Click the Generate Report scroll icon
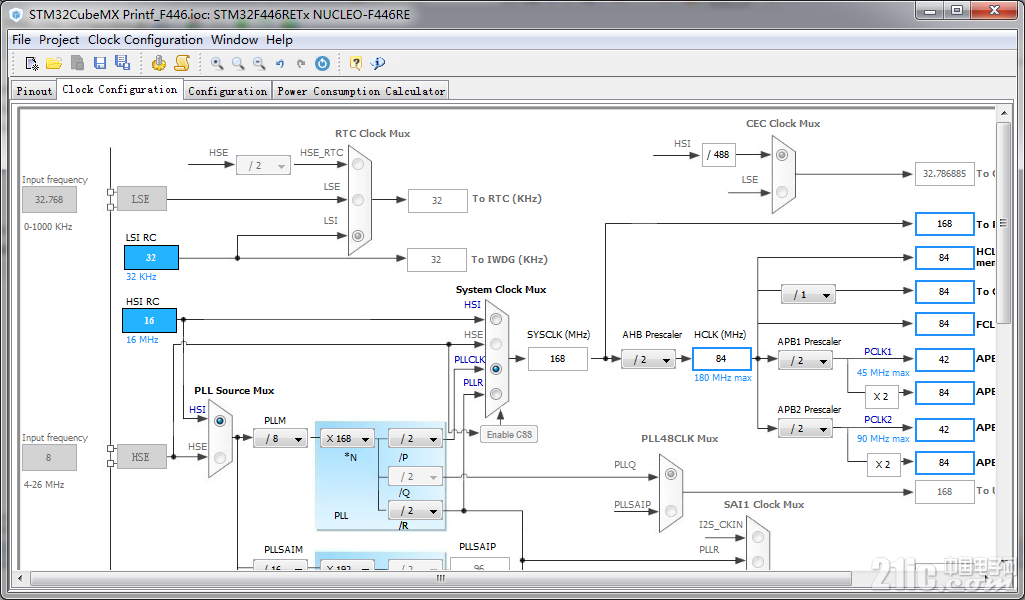 [x=182, y=63]
